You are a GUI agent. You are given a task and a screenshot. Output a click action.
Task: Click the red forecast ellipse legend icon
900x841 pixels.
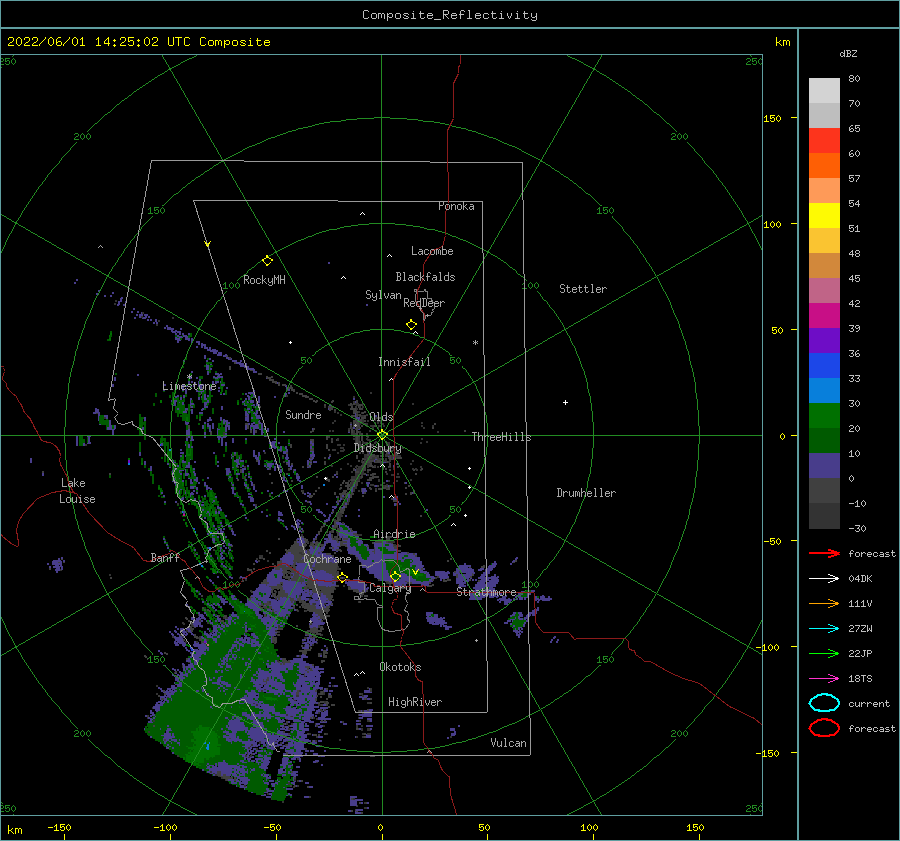coord(824,728)
